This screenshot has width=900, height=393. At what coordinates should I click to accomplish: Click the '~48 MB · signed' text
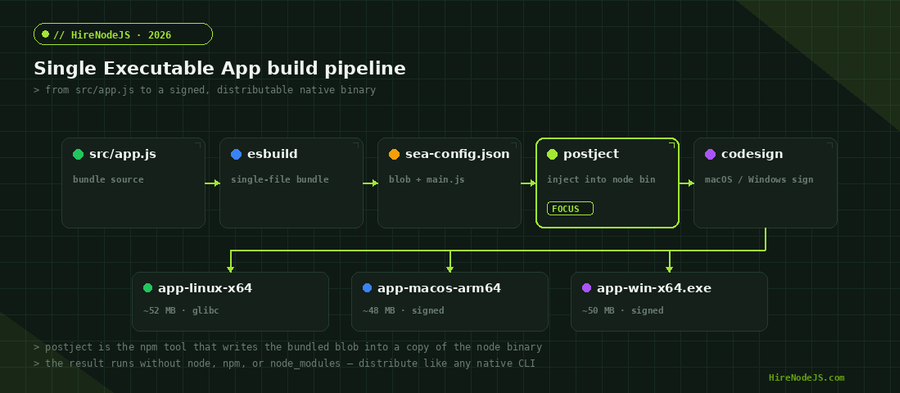tap(404, 310)
